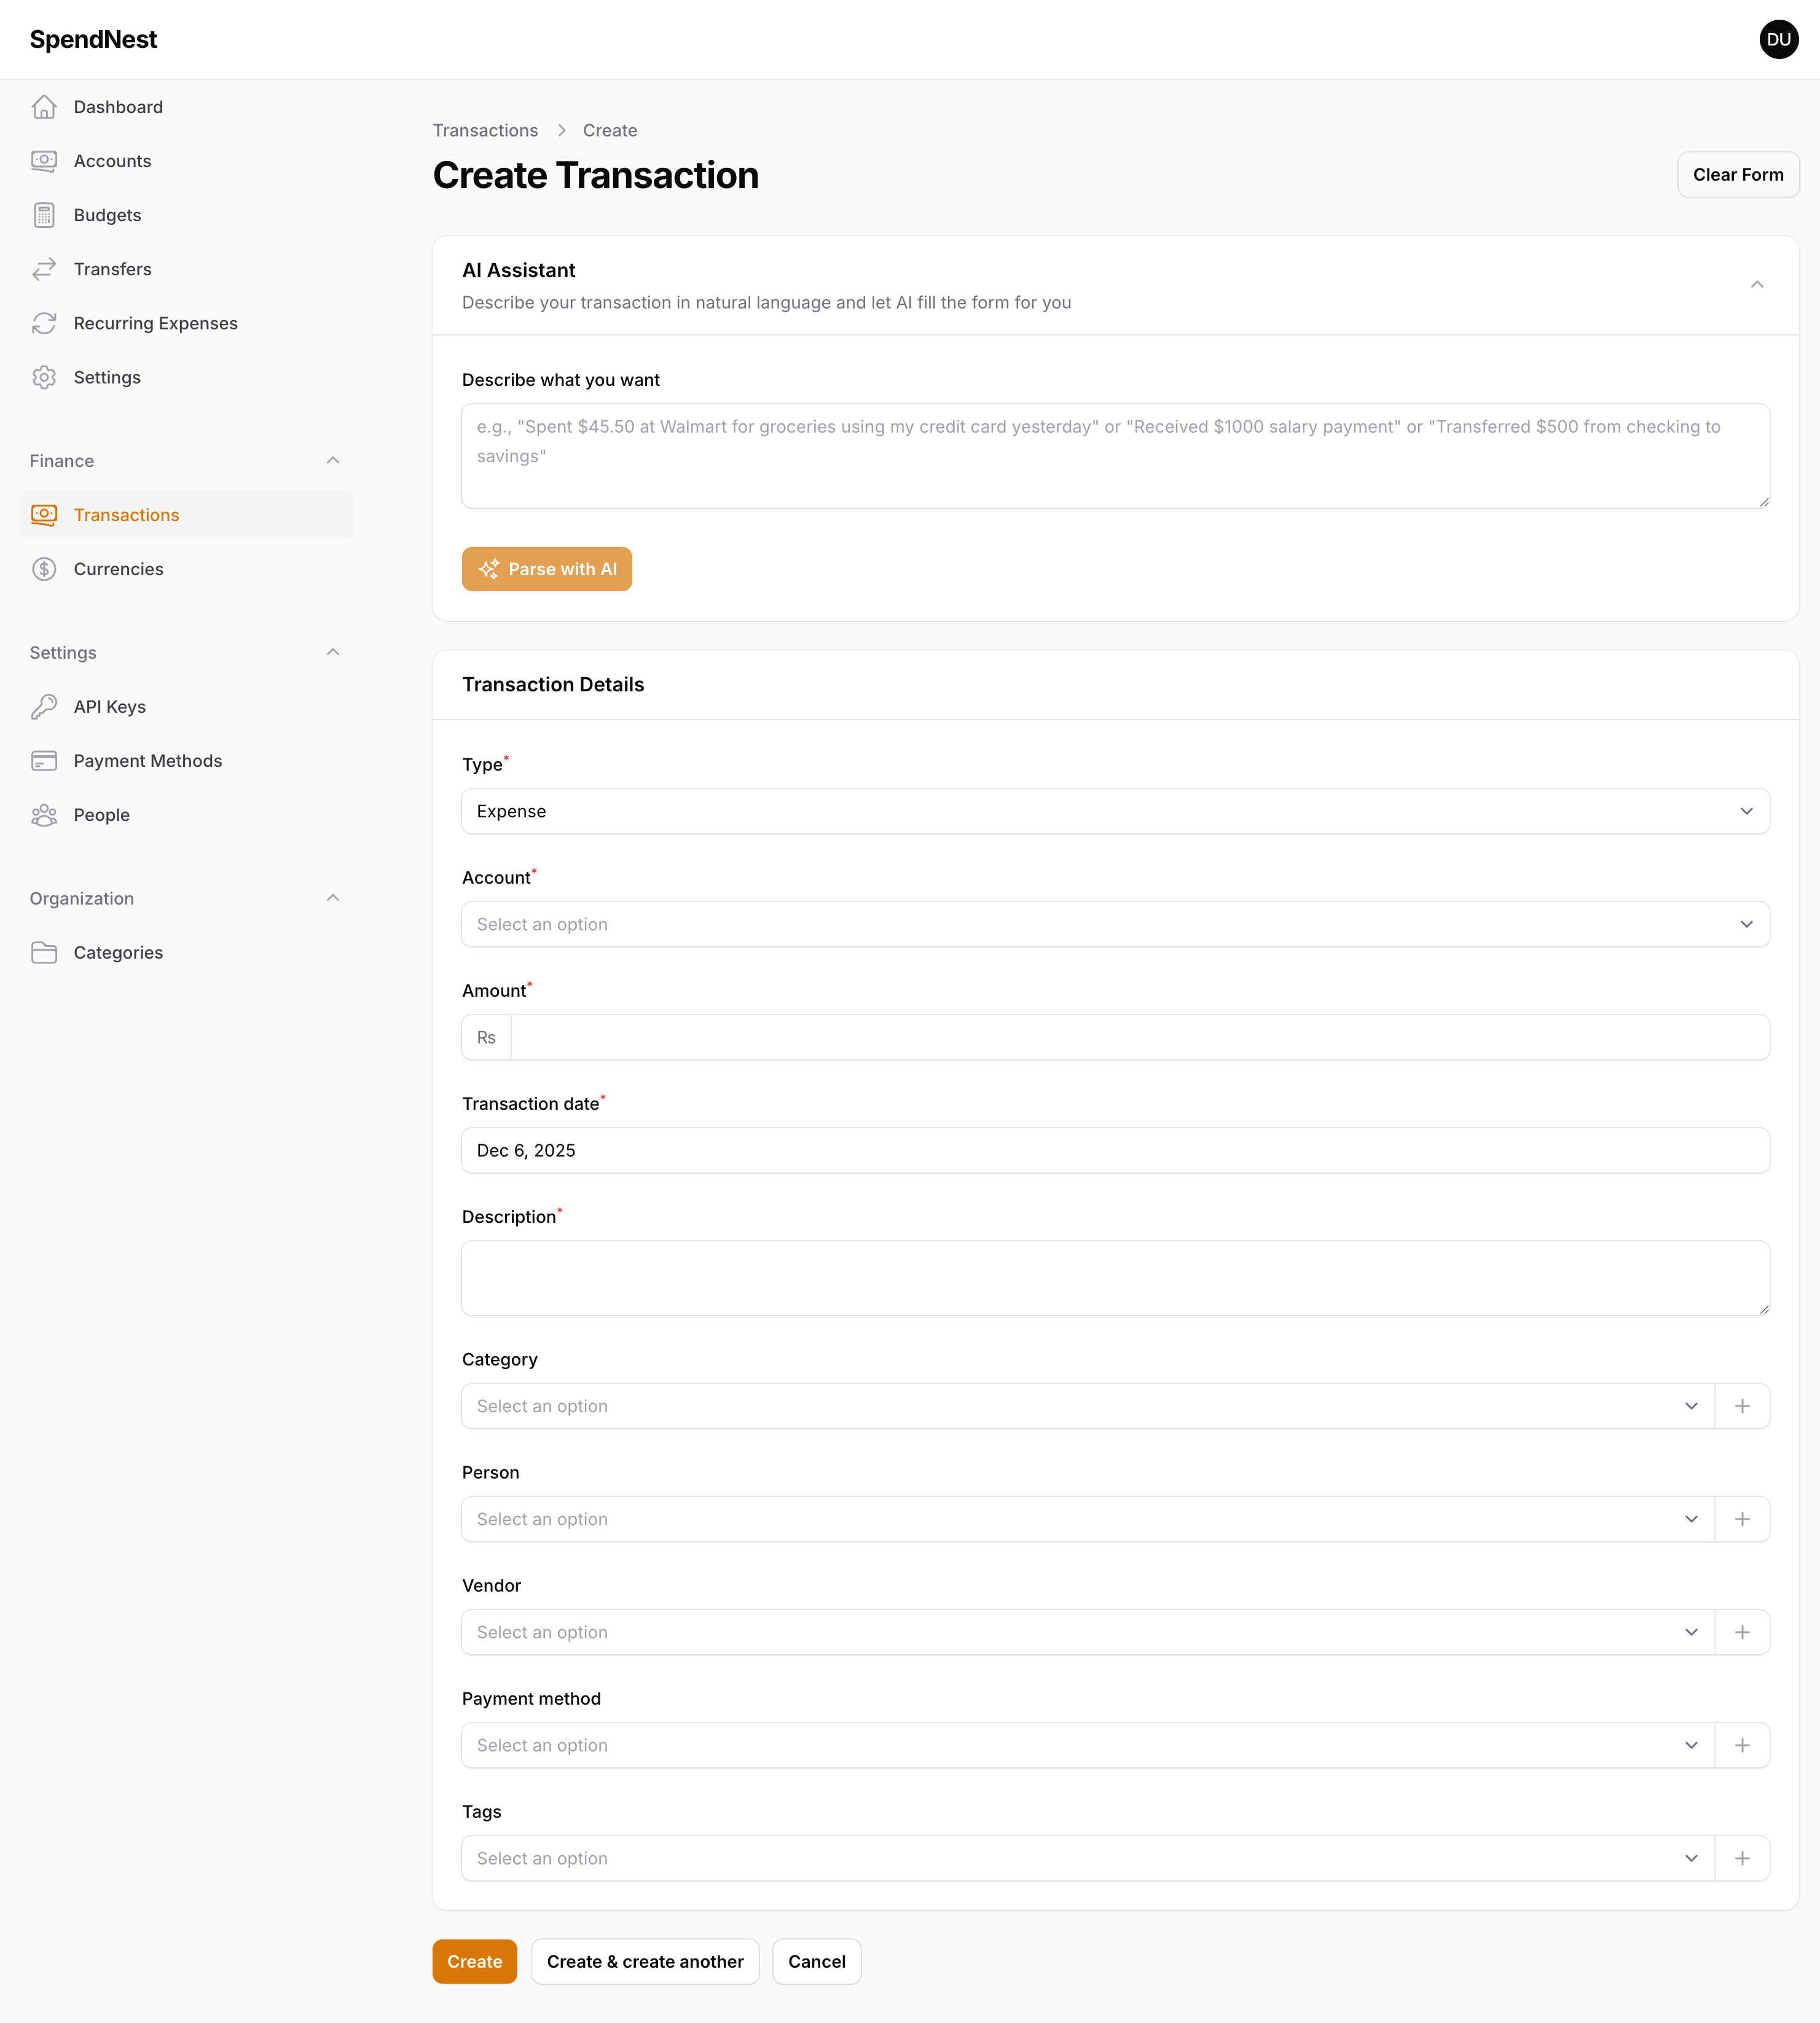Image resolution: width=1820 pixels, height=2023 pixels.
Task: Collapse the Finance sidebar group
Action: click(333, 461)
